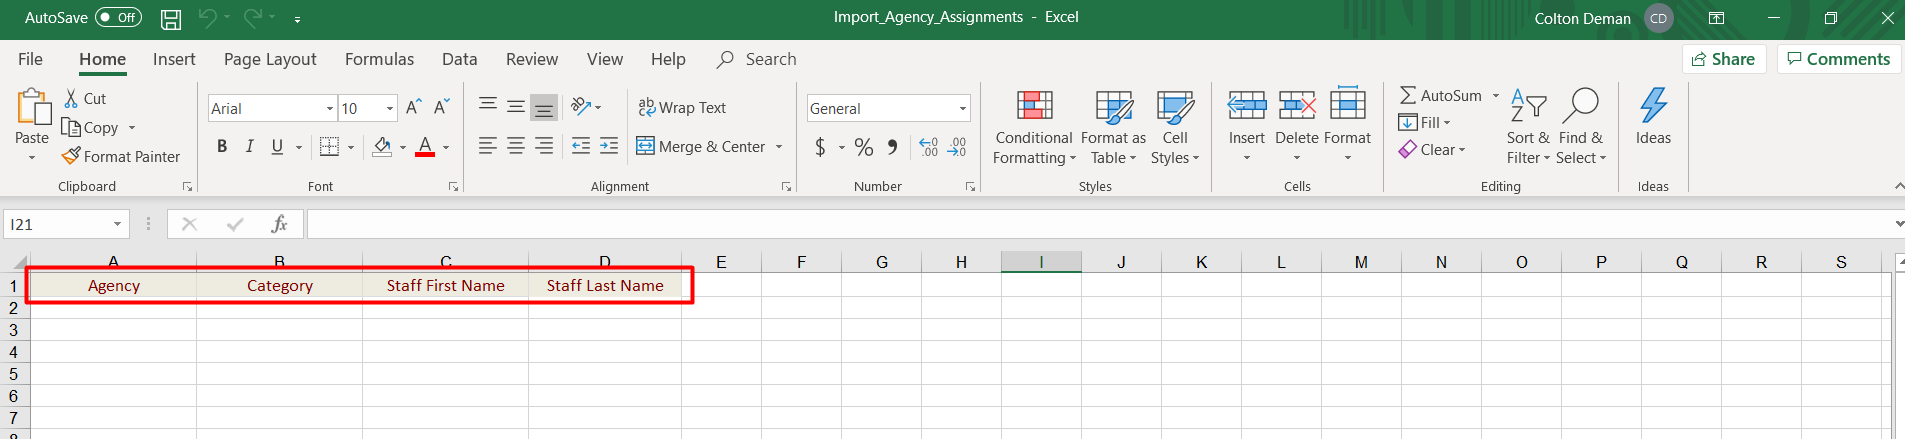Click Decrease Font Size icon
This screenshot has width=1905, height=439.
point(441,107)
